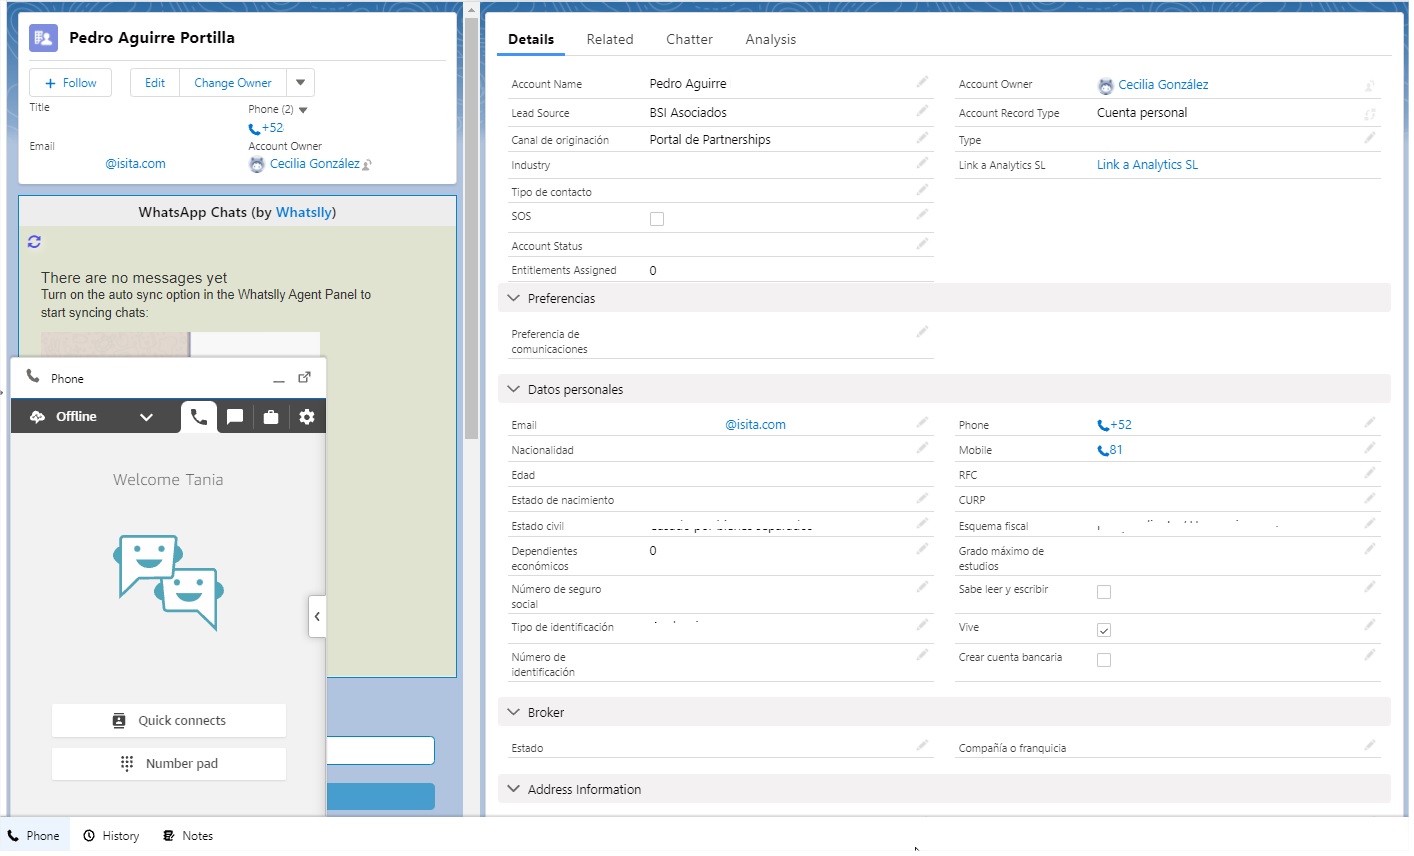Open the softphone settings gear
The image size is (1414, 856).
[307, 417]
